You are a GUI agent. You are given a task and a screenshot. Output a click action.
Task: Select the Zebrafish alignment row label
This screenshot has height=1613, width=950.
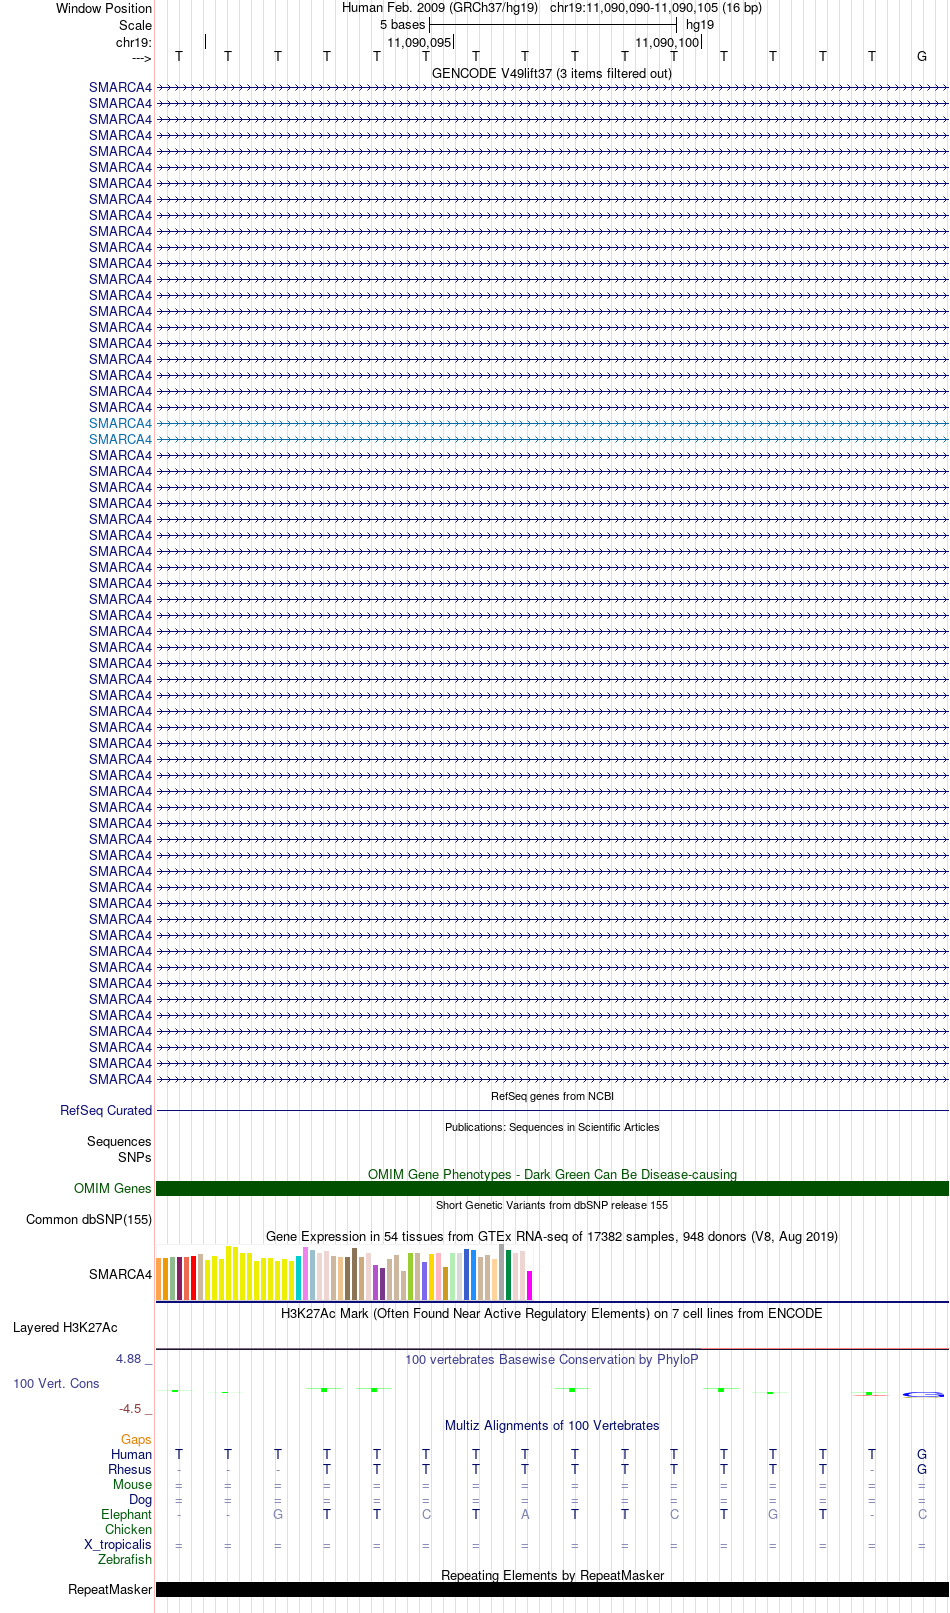pyautogui.click(x=125, y=1559)
